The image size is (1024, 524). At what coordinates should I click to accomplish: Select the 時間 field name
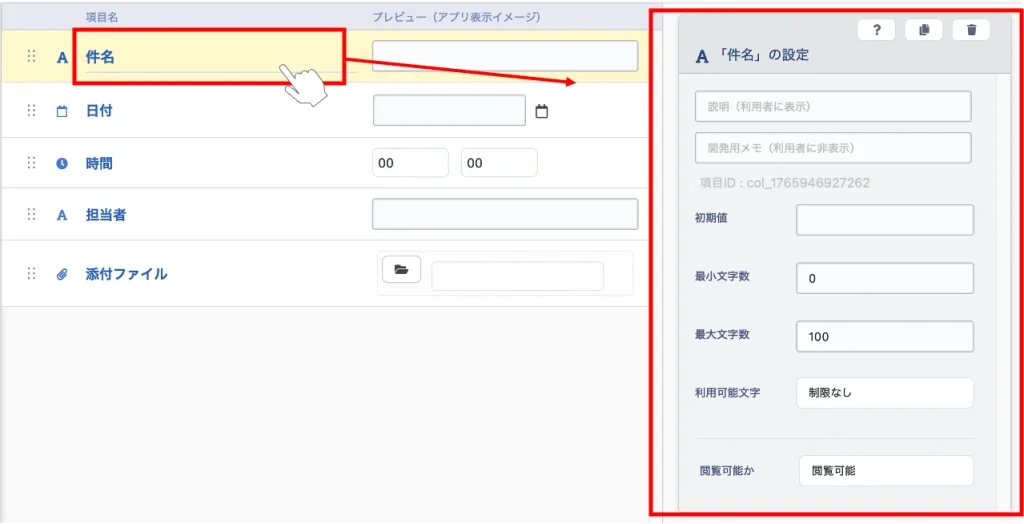[x=99, y=163]
